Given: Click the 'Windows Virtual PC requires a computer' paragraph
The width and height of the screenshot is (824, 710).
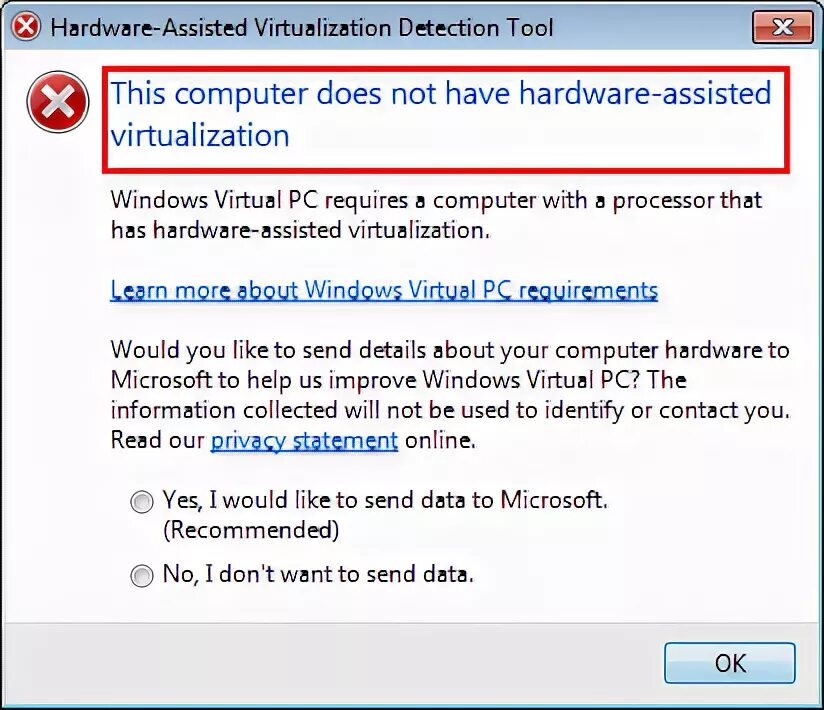Looking at the screenshot, I should tap(436, 215).
